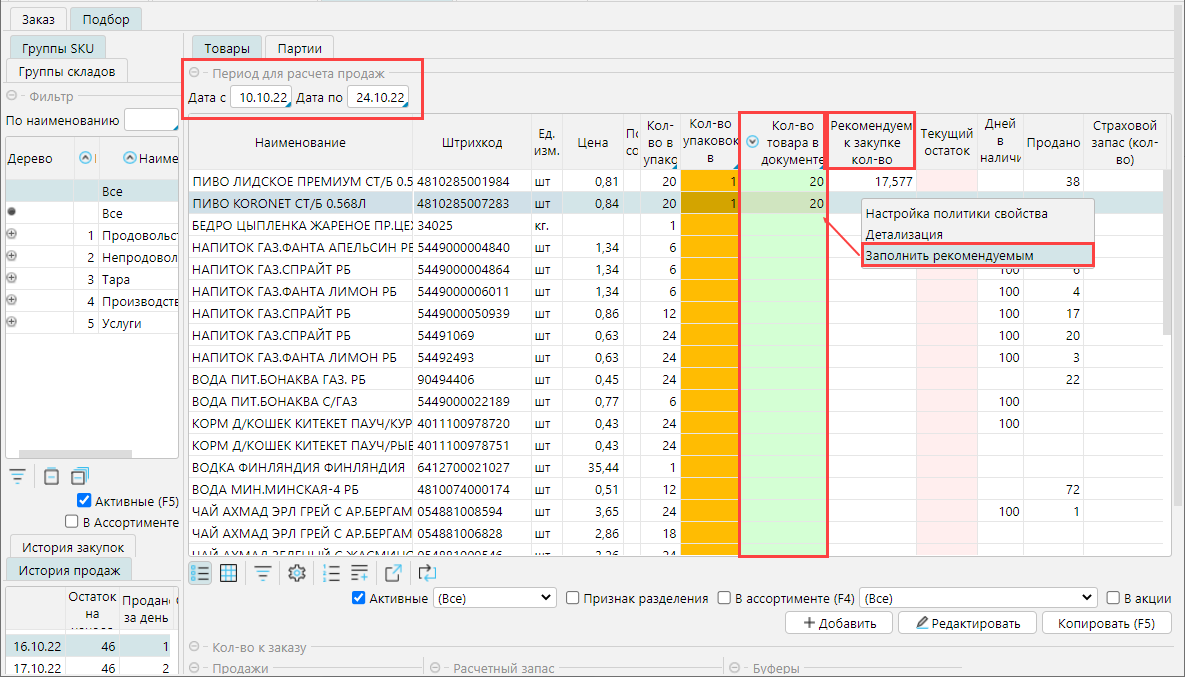This screenshot has height=677, width=1185.
Task: Enable the В акции checkbox
Action: pyautogui.click(x=1113, y=598)
